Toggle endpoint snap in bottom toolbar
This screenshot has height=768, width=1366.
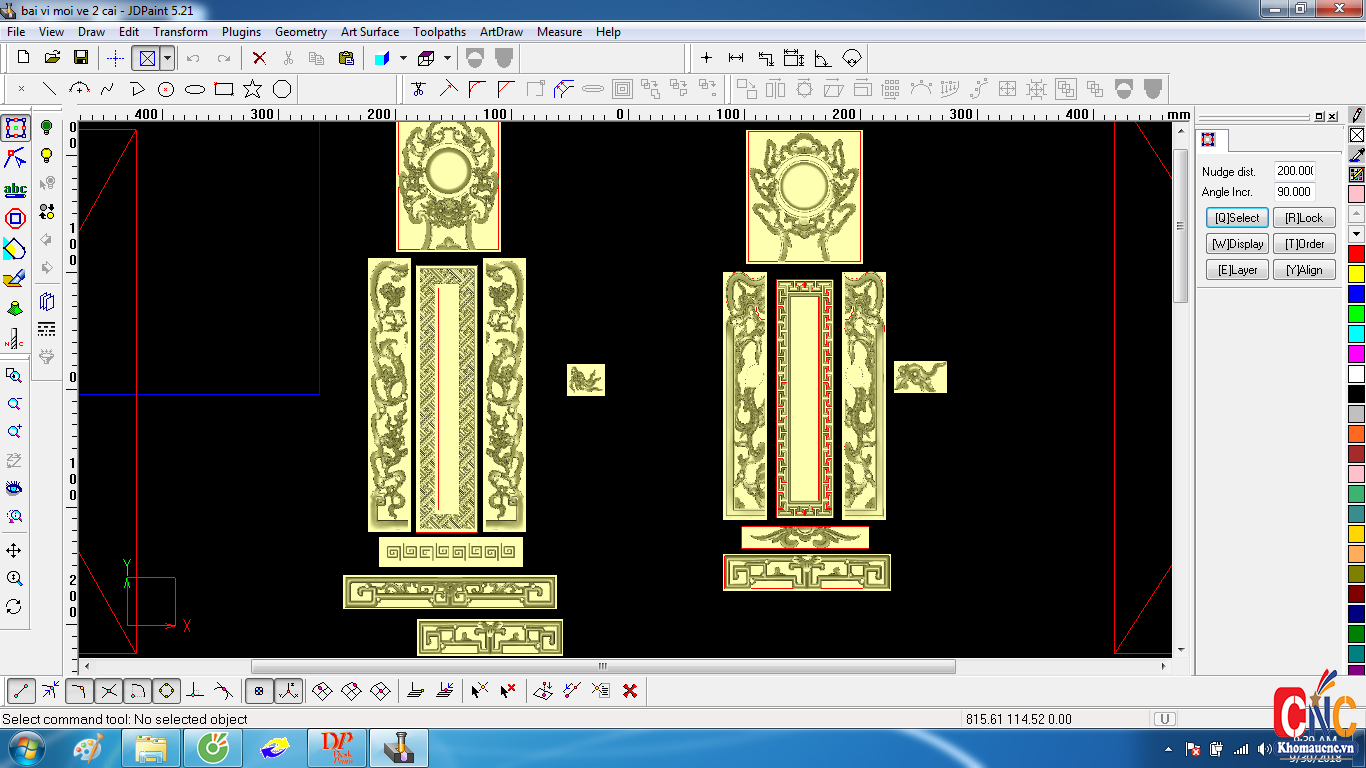coord(22,690)
